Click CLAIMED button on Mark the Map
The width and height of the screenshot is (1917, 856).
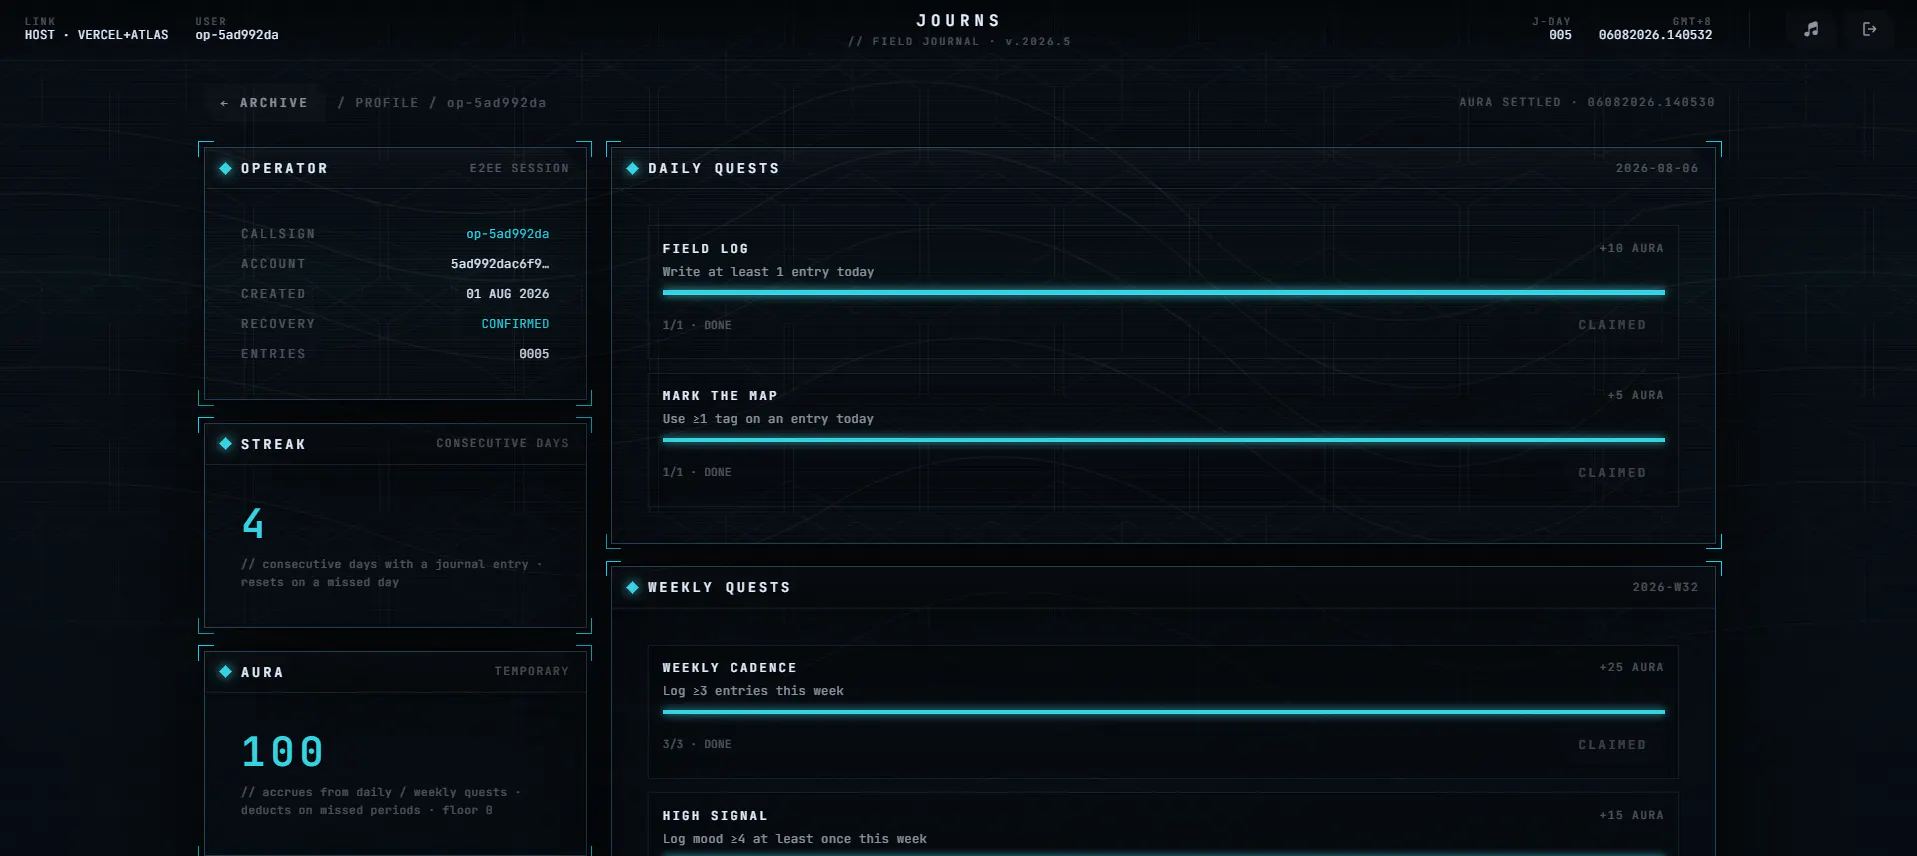point(1612,472)
